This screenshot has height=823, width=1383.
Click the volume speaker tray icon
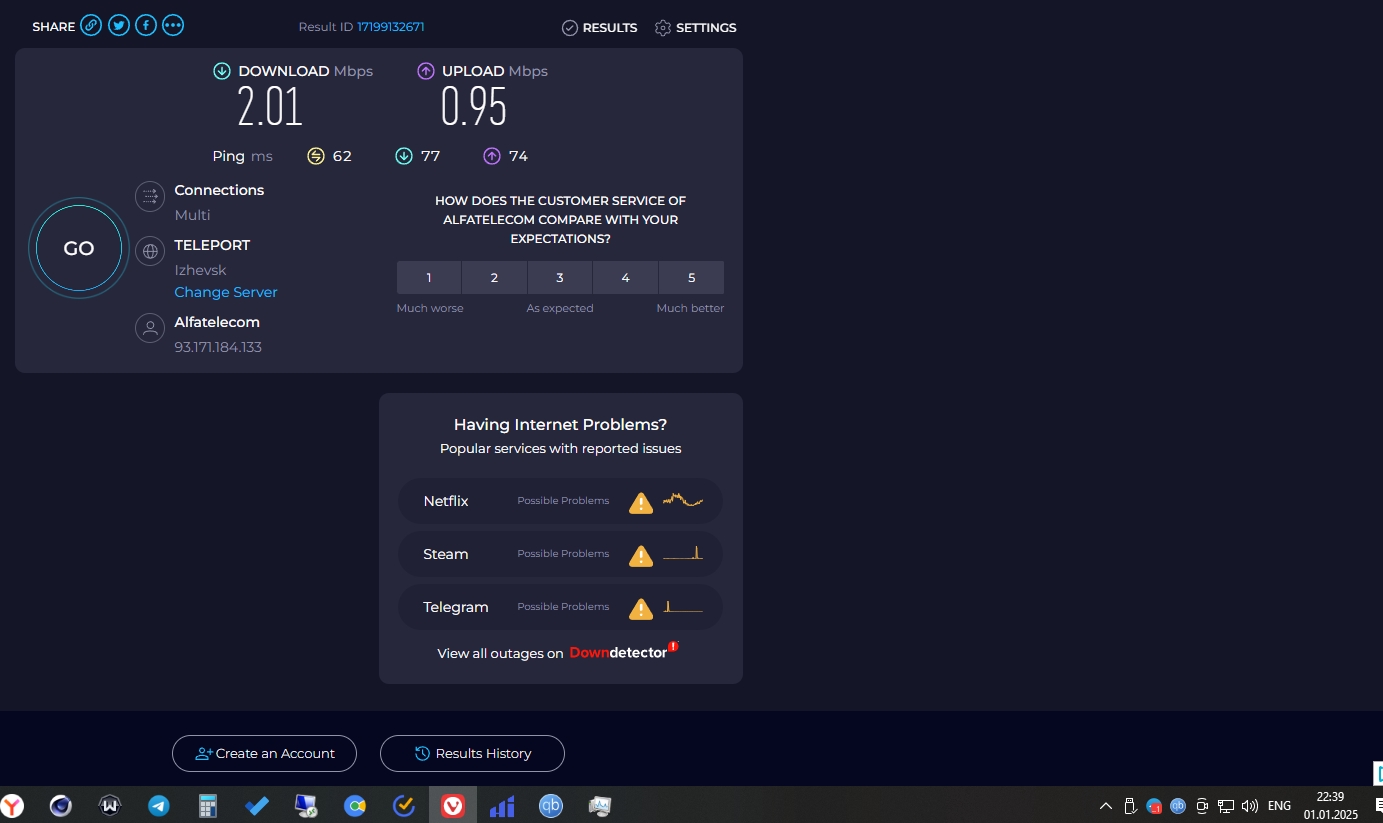tap(1249, 805)
